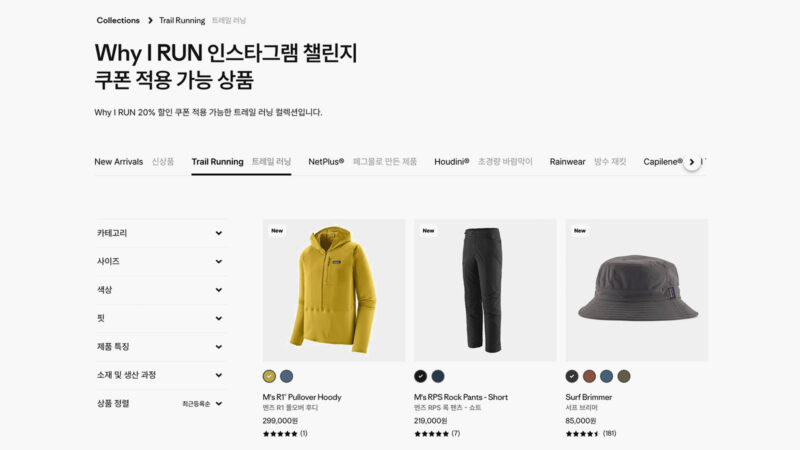Open the 상품 정렬 sort dropdown
The width and height of the screenshot is (800, 450).
tap(160, 404)
